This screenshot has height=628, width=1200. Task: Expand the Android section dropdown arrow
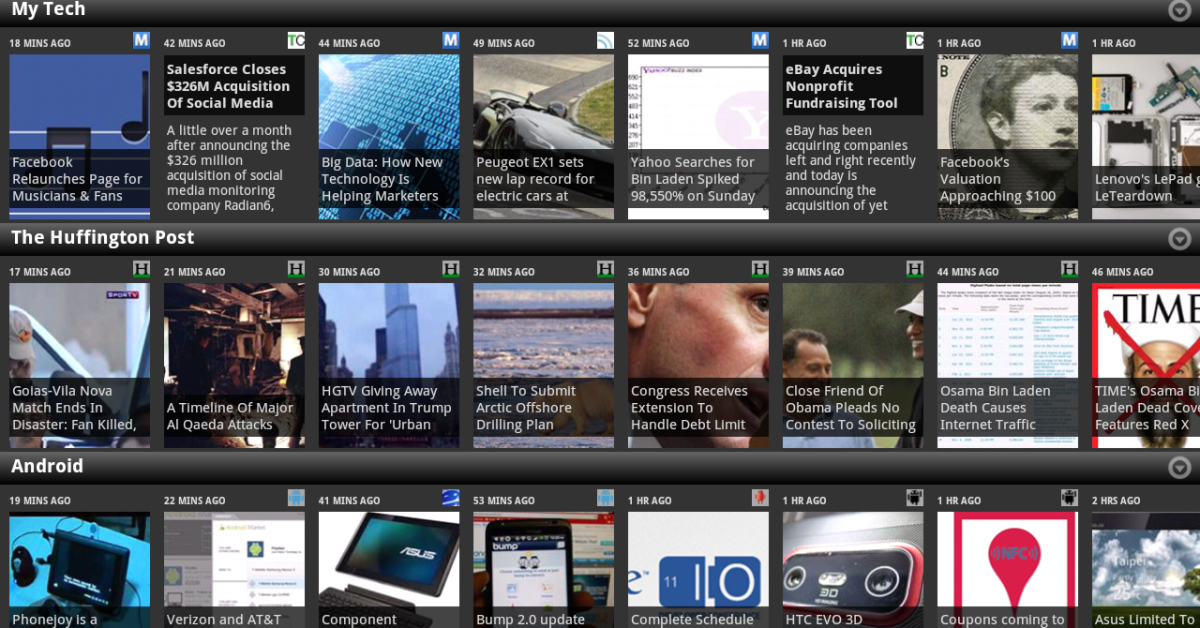[x=1179, y=468]
